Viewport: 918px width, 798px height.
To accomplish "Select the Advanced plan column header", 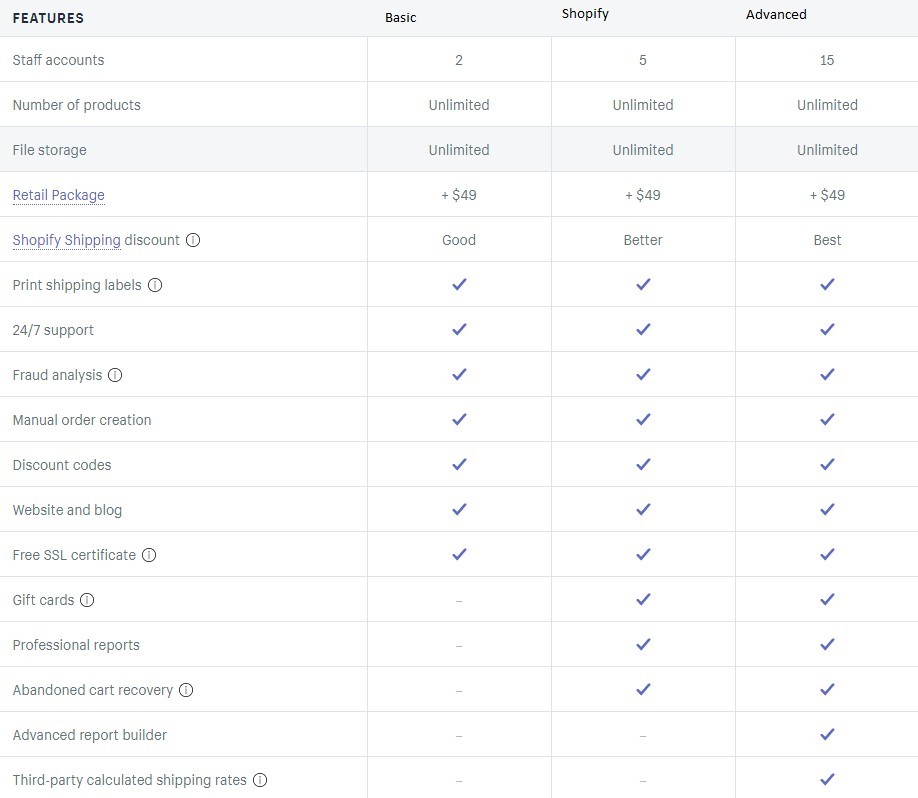I will click(x=776, y=15).
